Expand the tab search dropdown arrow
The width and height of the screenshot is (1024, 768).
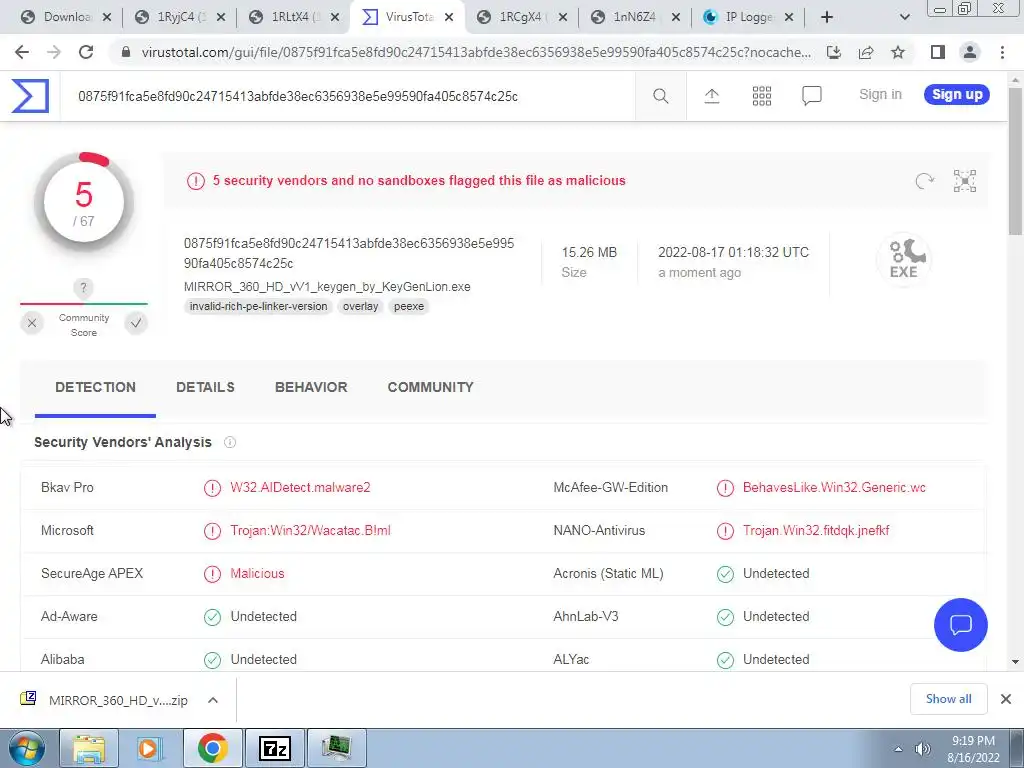point(904,17)
